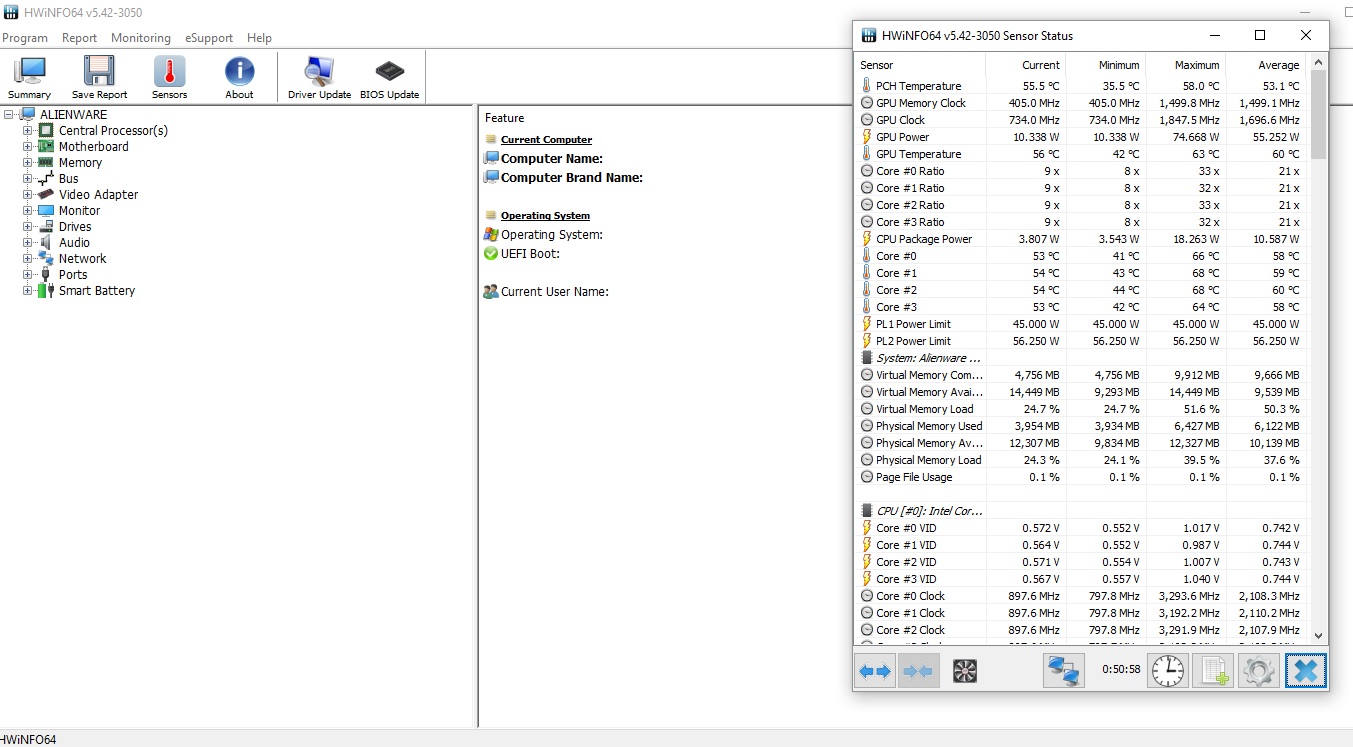This screenshot has width=1353, height=747.
Task: Click the grayed collapse-columns arrows button
Action: [x=917, y=671]
